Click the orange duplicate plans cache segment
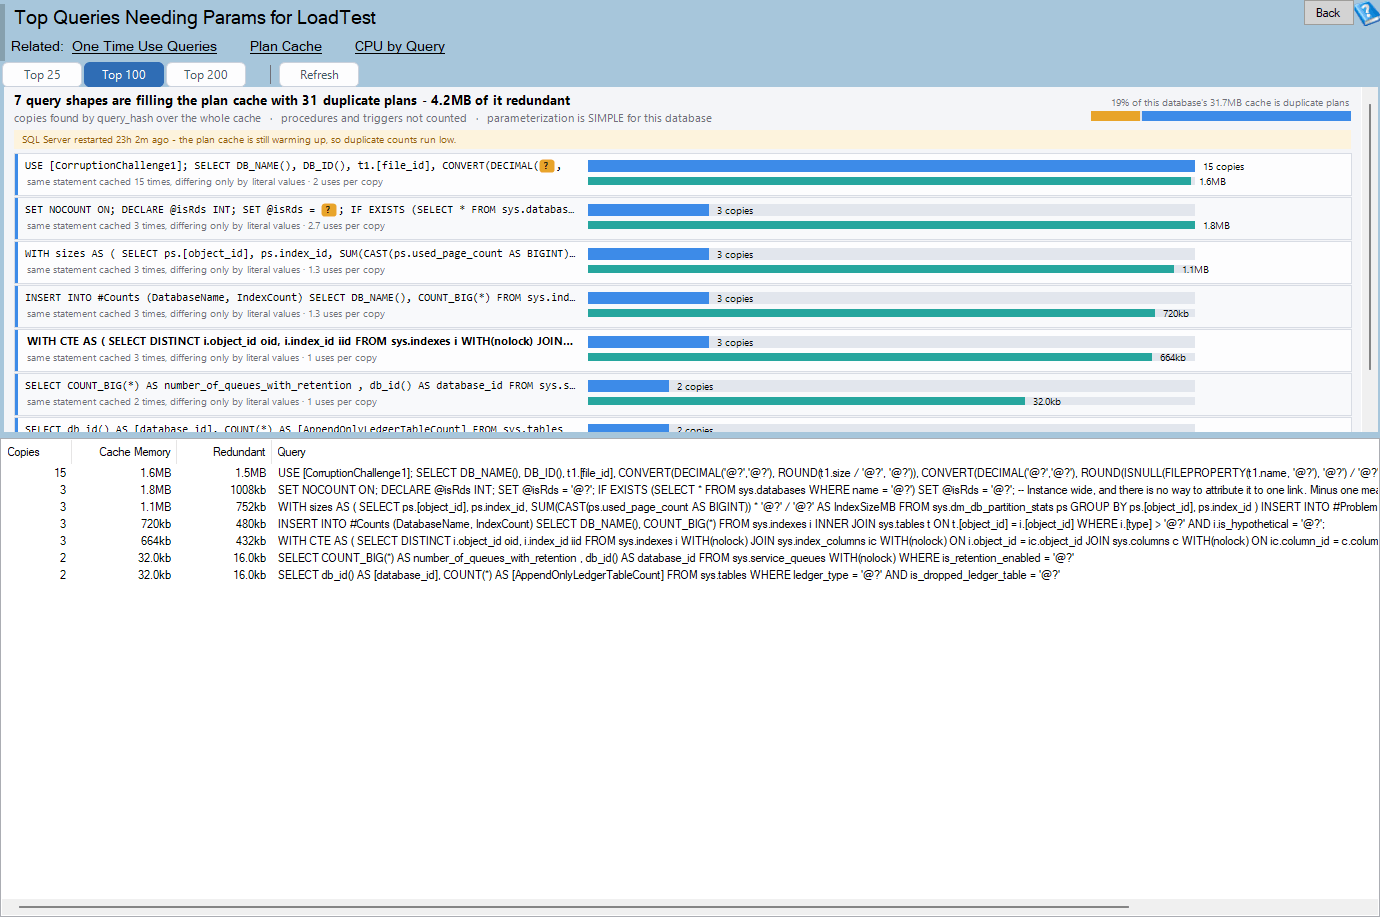The height and width of the screenshot is (917, 1380). 1115,116
